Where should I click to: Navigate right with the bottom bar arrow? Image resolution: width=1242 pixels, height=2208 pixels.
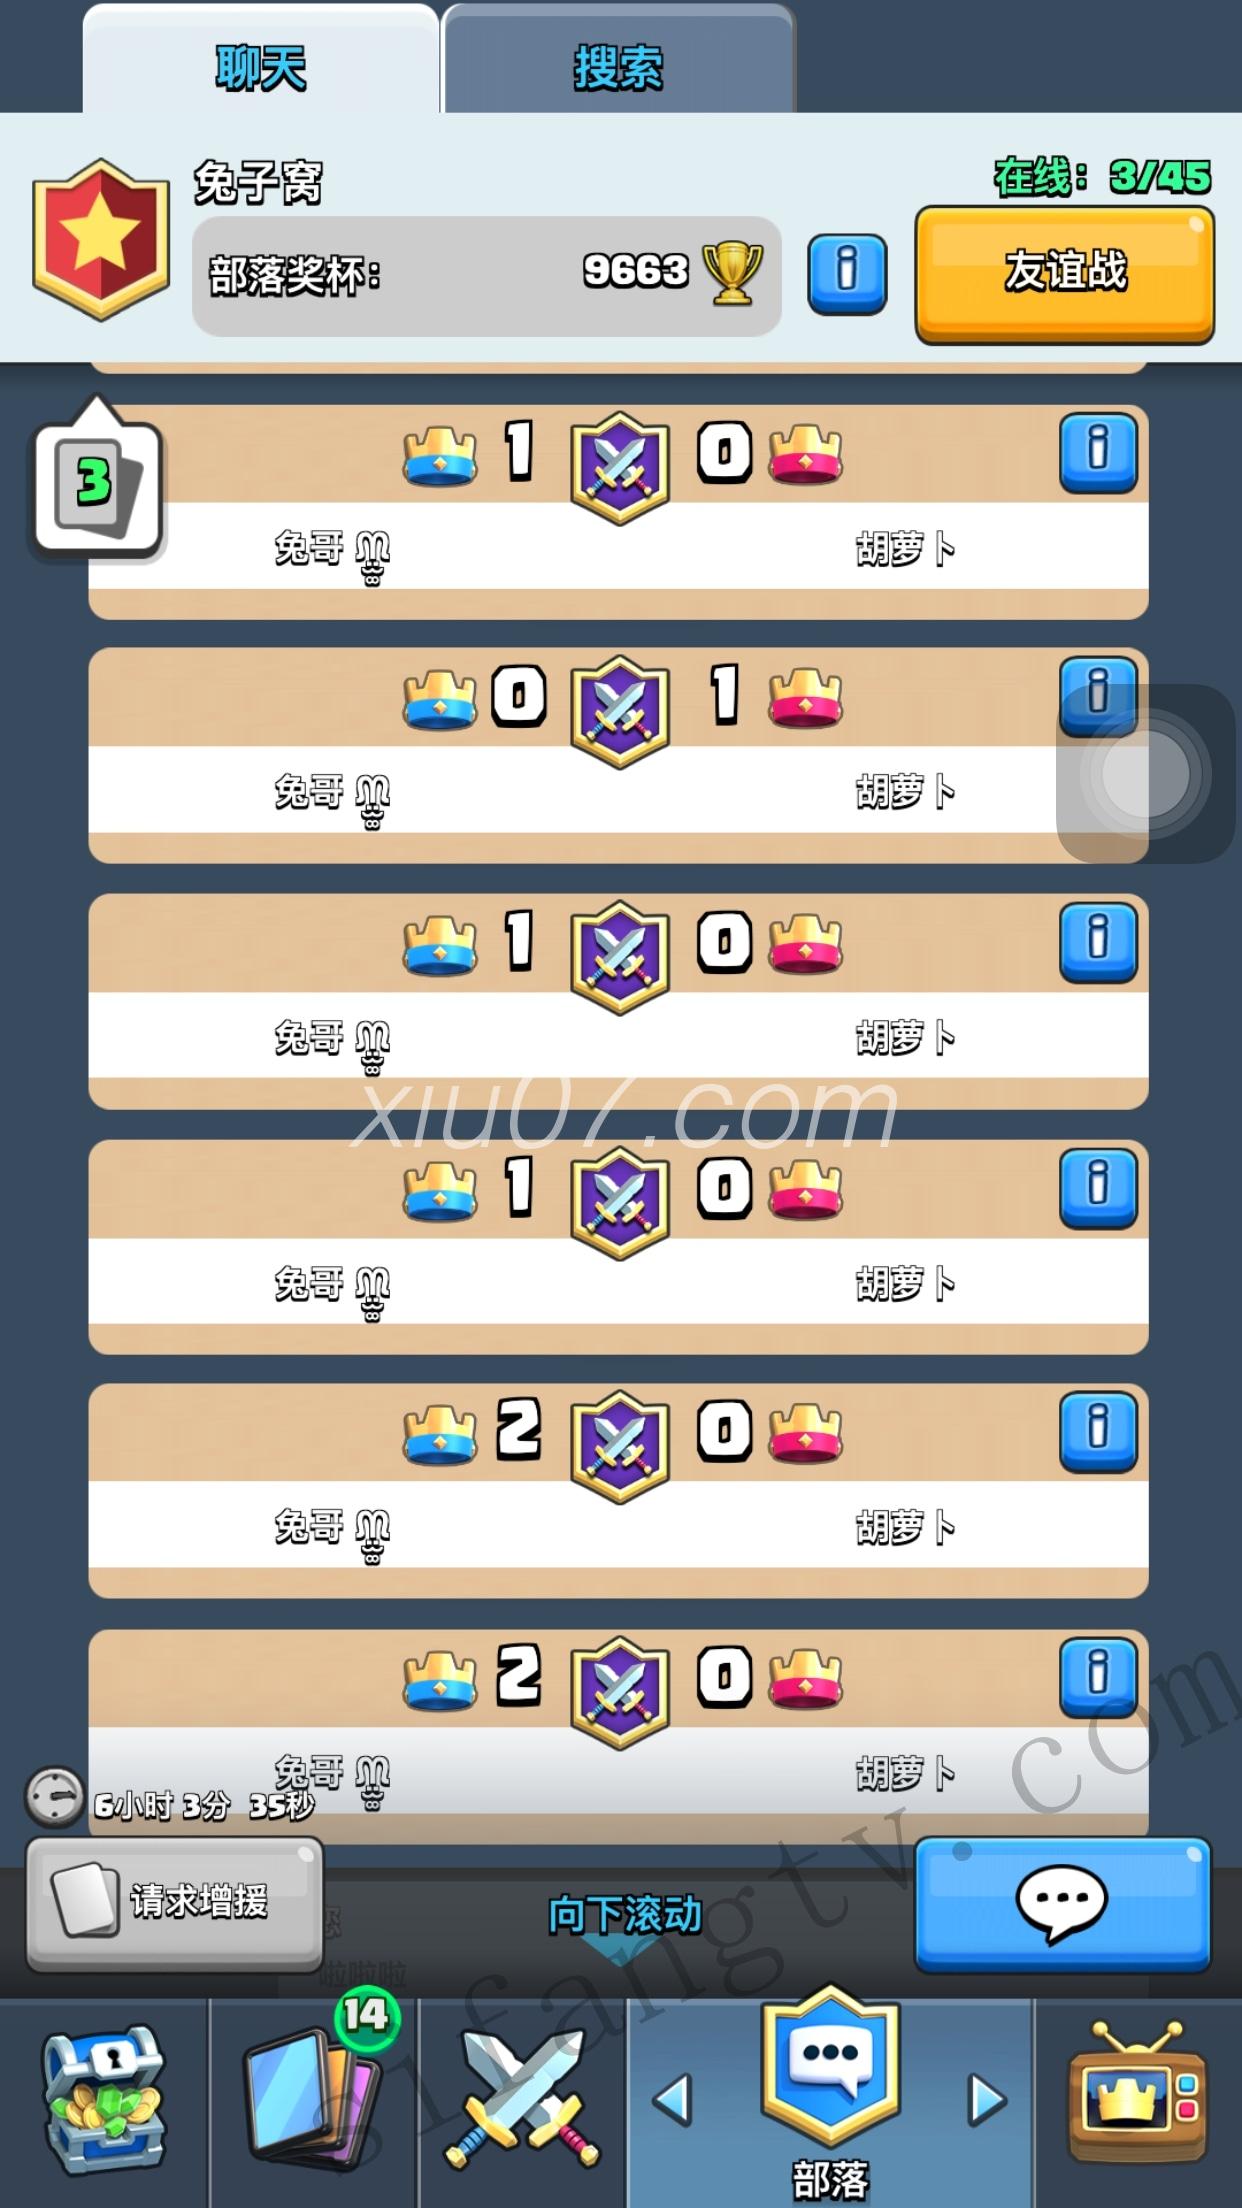pyautogui.click(x=987, y=2098)
